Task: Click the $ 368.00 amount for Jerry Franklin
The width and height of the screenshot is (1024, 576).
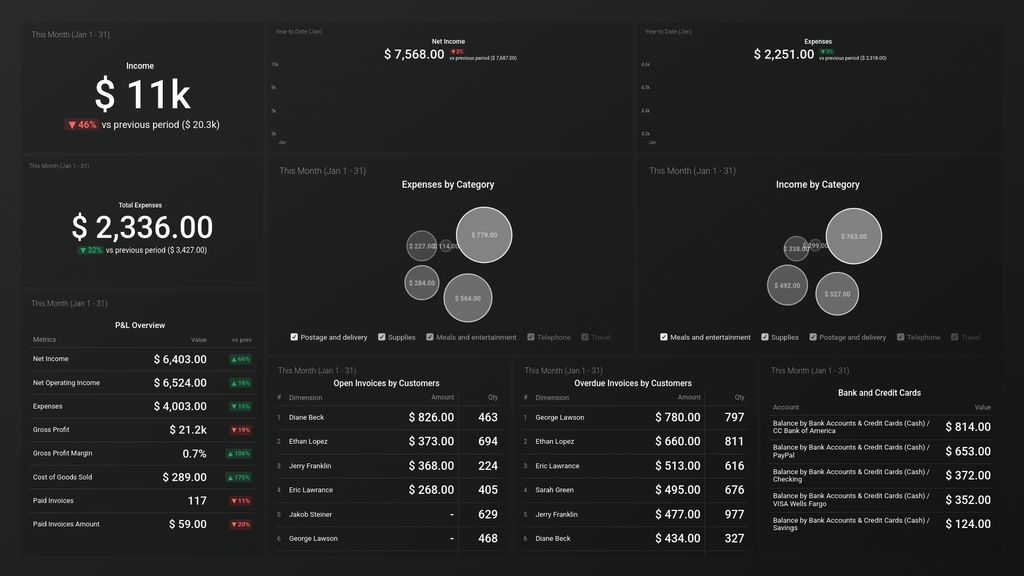Action: [431, 466]
